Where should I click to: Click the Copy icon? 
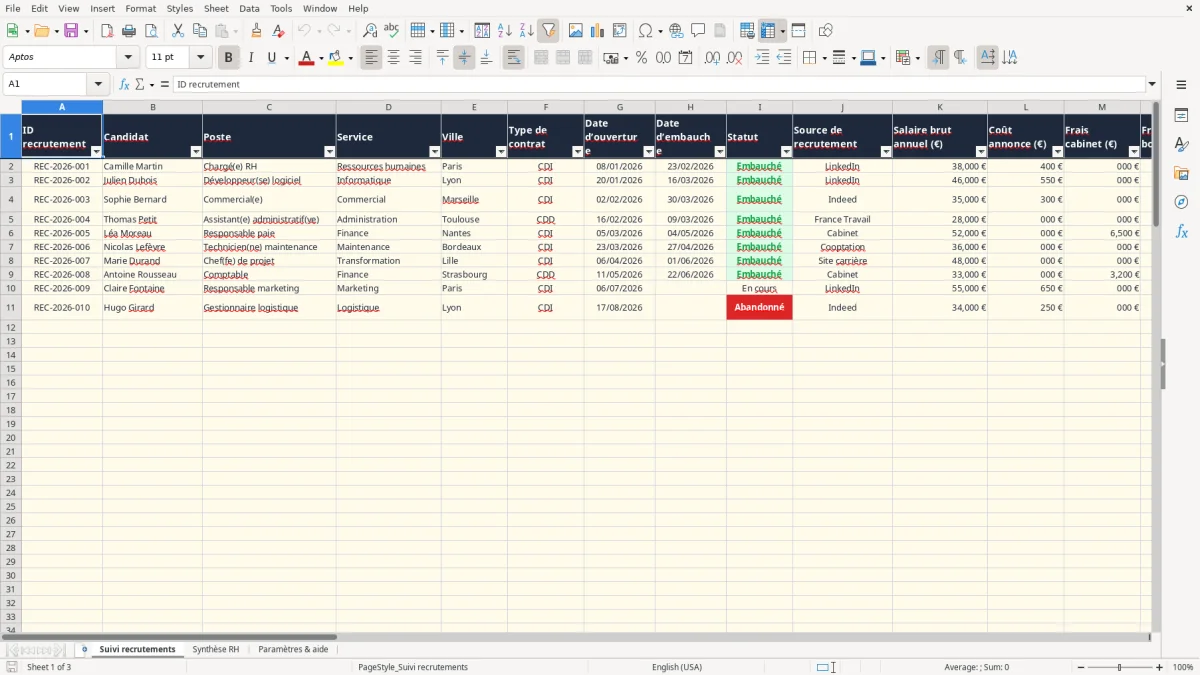point(199,31)
